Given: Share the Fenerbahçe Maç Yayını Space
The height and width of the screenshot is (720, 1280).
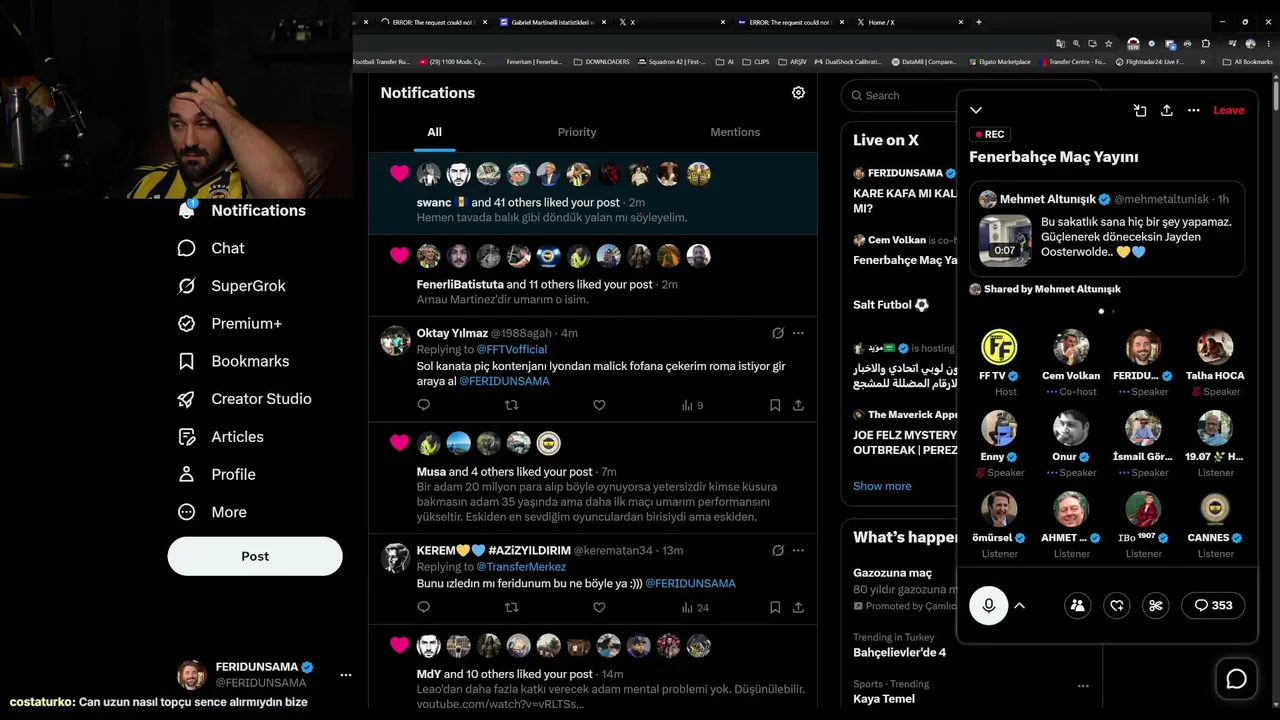Looking at the screenshot, I should pyautogui.click(x=1166, y=110).
